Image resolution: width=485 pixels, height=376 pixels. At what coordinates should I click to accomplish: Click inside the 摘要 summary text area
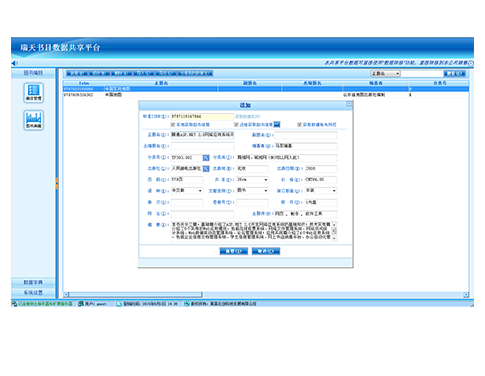[251, 231]
